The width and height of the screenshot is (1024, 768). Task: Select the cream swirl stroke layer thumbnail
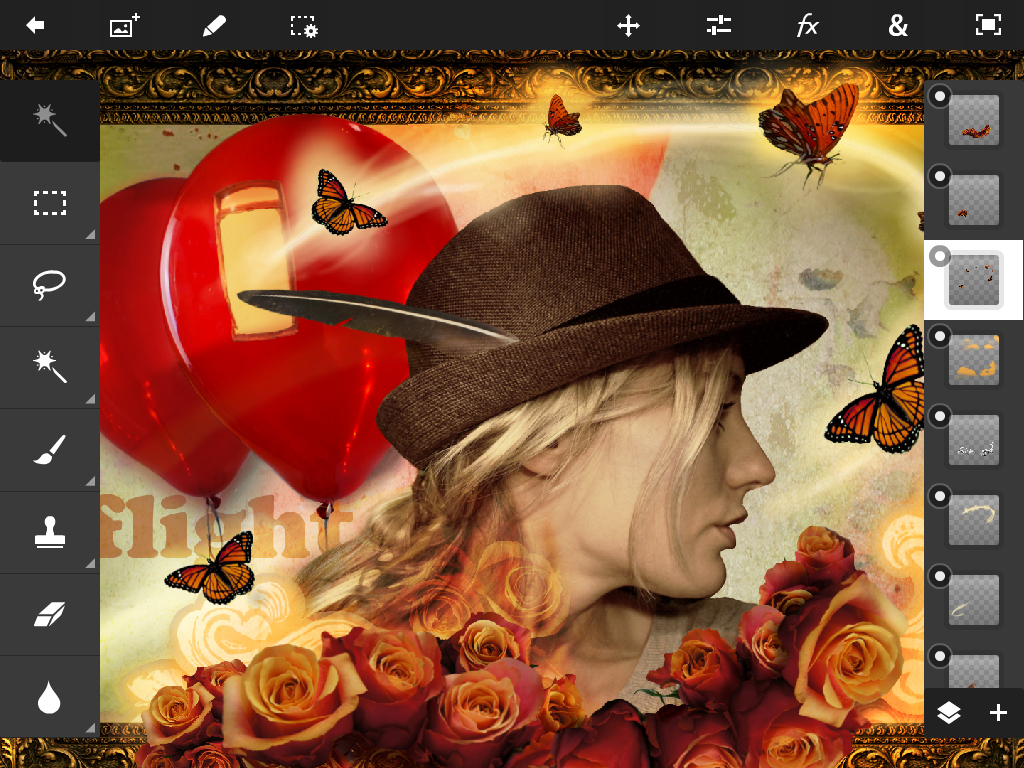point(974,520)
